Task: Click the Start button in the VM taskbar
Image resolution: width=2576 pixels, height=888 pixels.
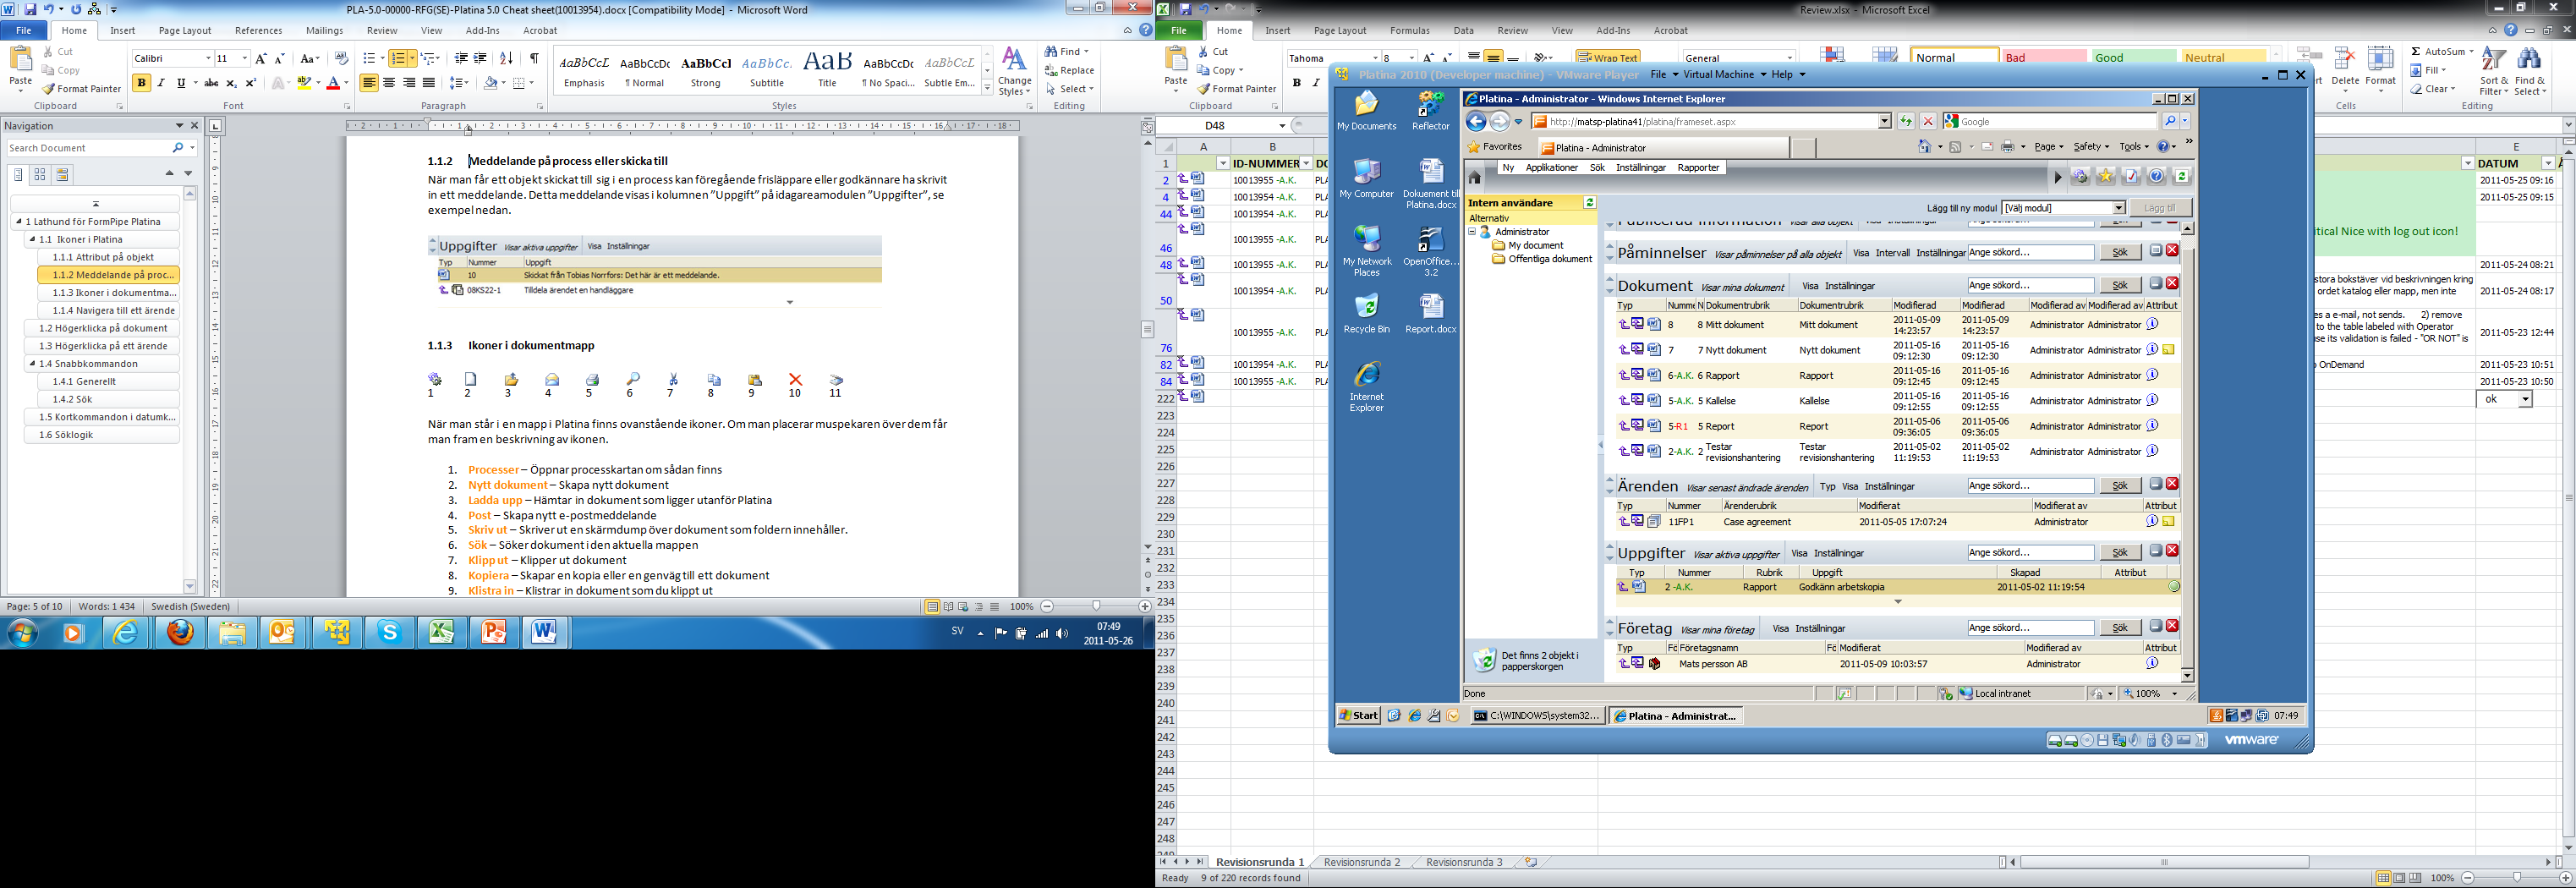Action: (x=1359, y=716)
